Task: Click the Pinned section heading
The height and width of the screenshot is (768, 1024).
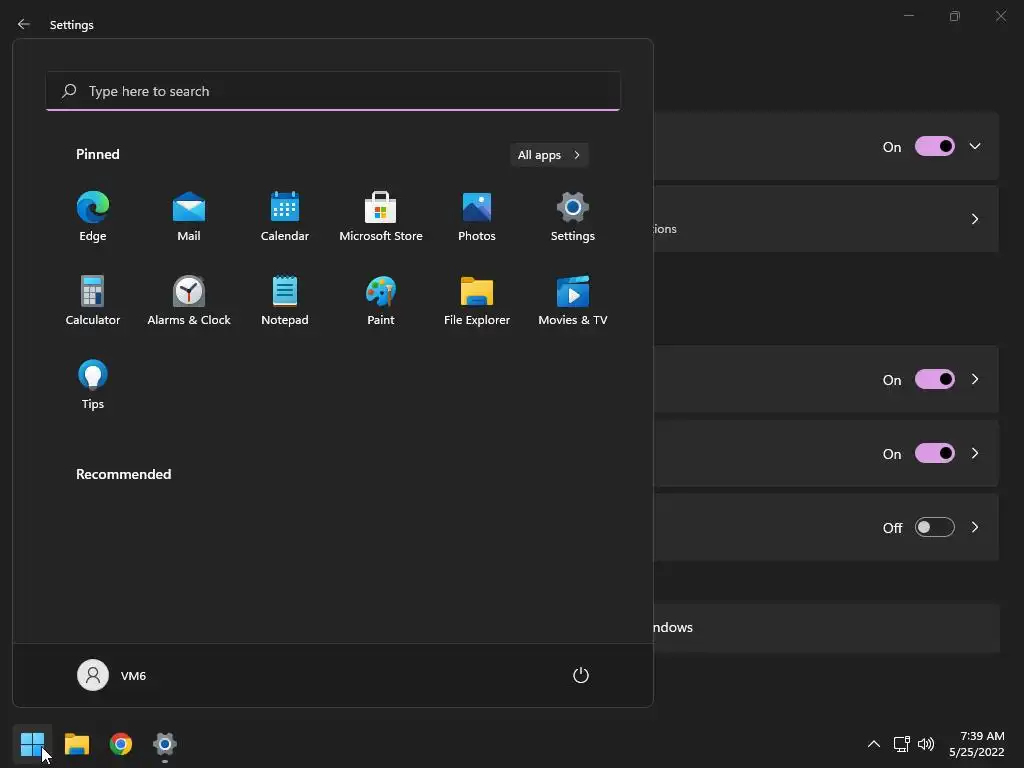Action: coord(98,154)
